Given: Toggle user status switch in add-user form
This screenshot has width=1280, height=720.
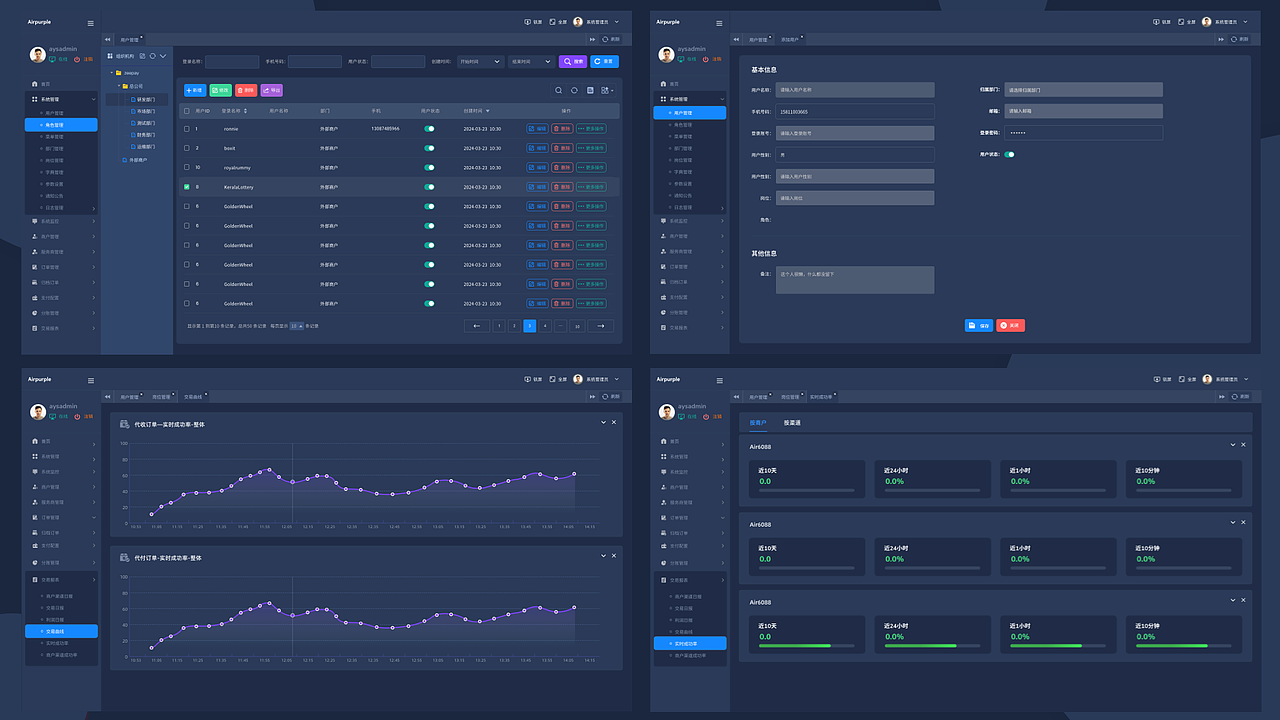Looking at the screenshot, I should (1009, 154).
